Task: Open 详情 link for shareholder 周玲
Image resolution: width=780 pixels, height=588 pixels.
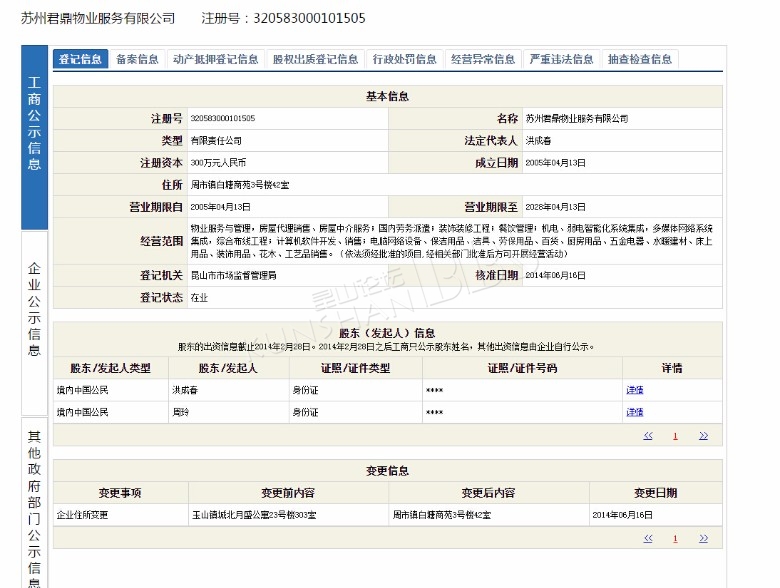Action: [635, 412]
